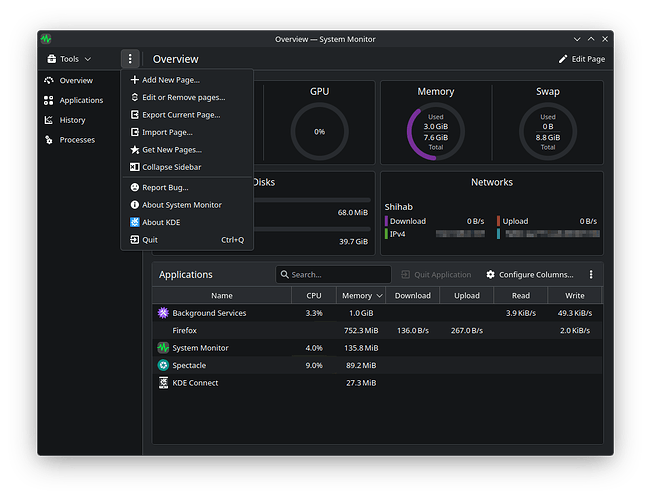Click Memory column sort arrow

(x=379, y=296)
